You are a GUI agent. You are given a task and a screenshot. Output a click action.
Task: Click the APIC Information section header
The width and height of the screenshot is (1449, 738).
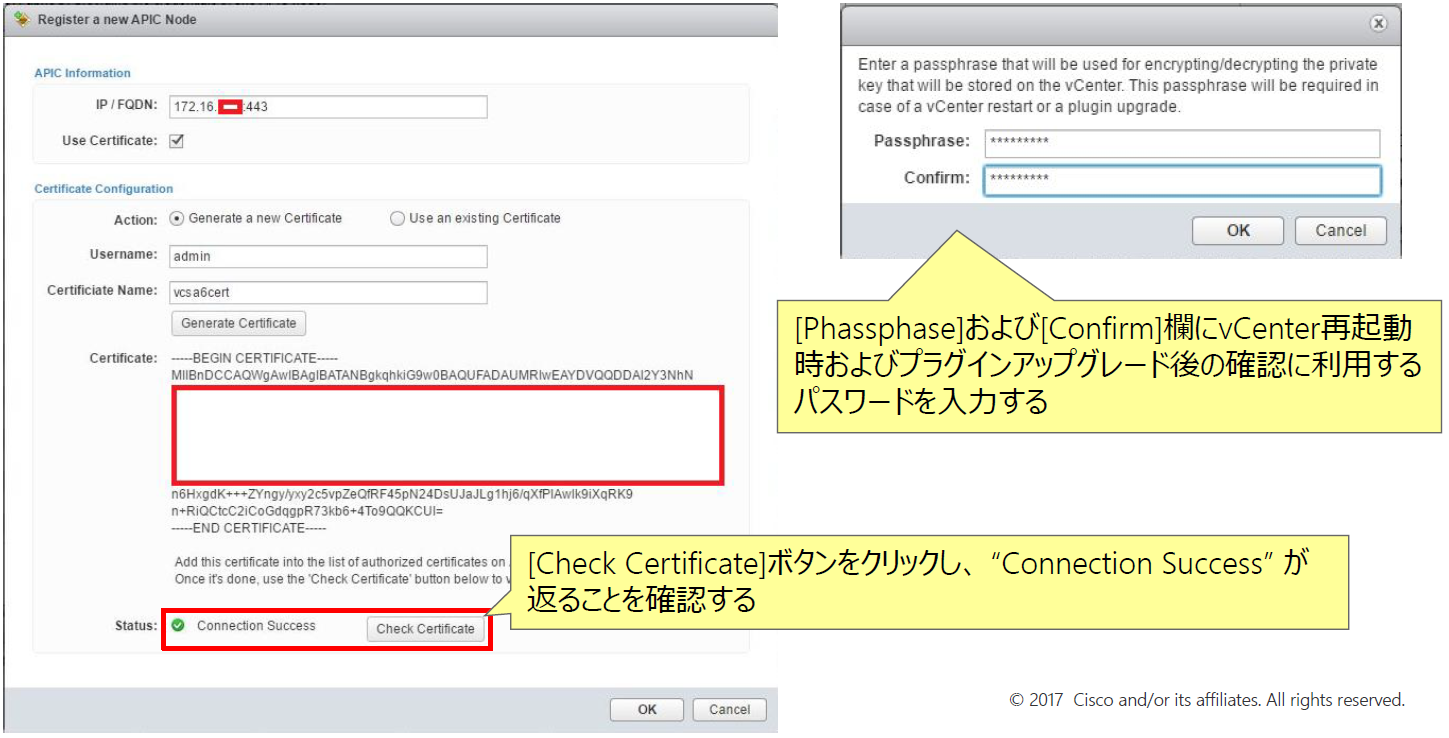click(82, 73)
